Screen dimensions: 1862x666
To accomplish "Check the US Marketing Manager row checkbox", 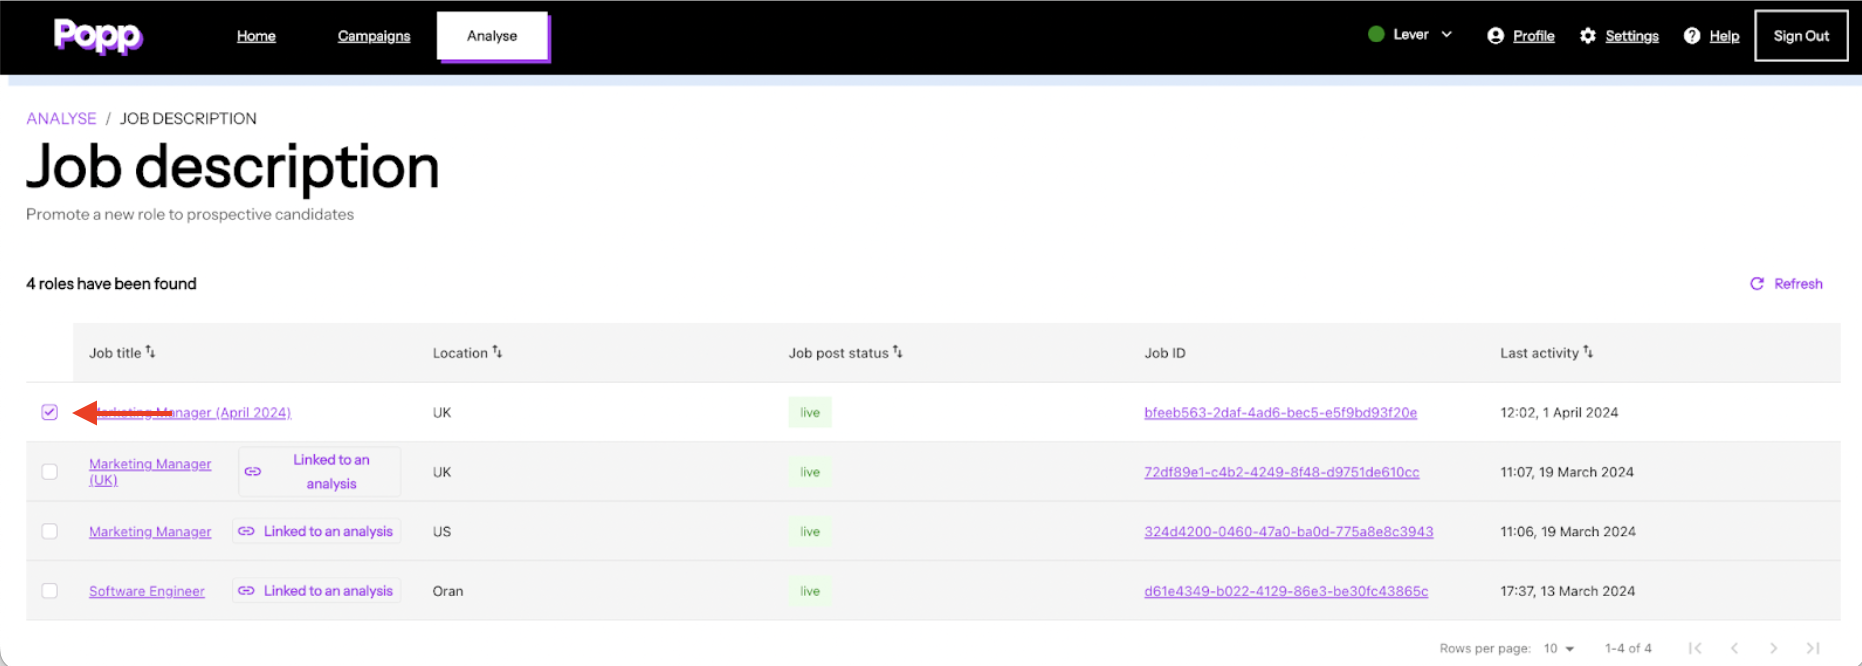I will [49, 531].
